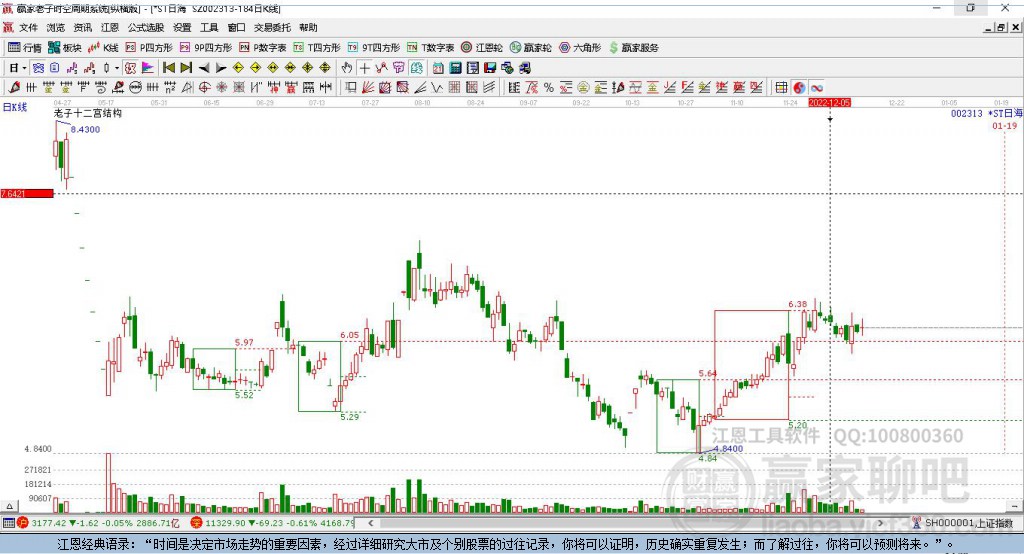The height and width of the screenshot is (554, 1024).
Task: Click the 2022-12-05 date marker
Action: tap(829, 102)
